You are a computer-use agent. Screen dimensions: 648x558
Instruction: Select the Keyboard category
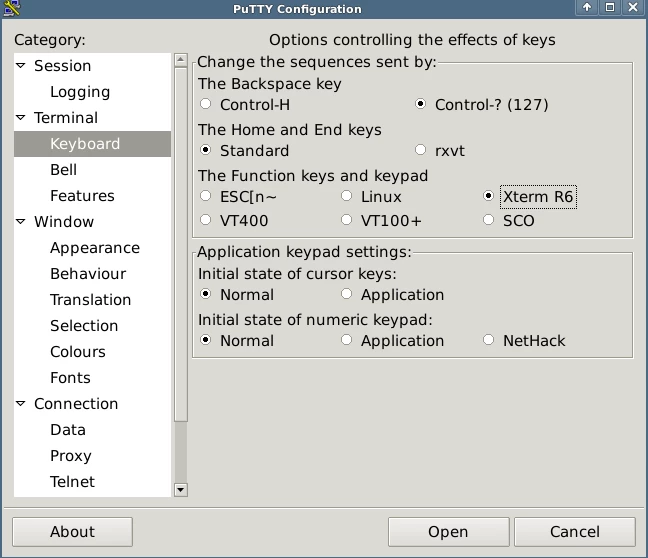click(x=92, y=144)
